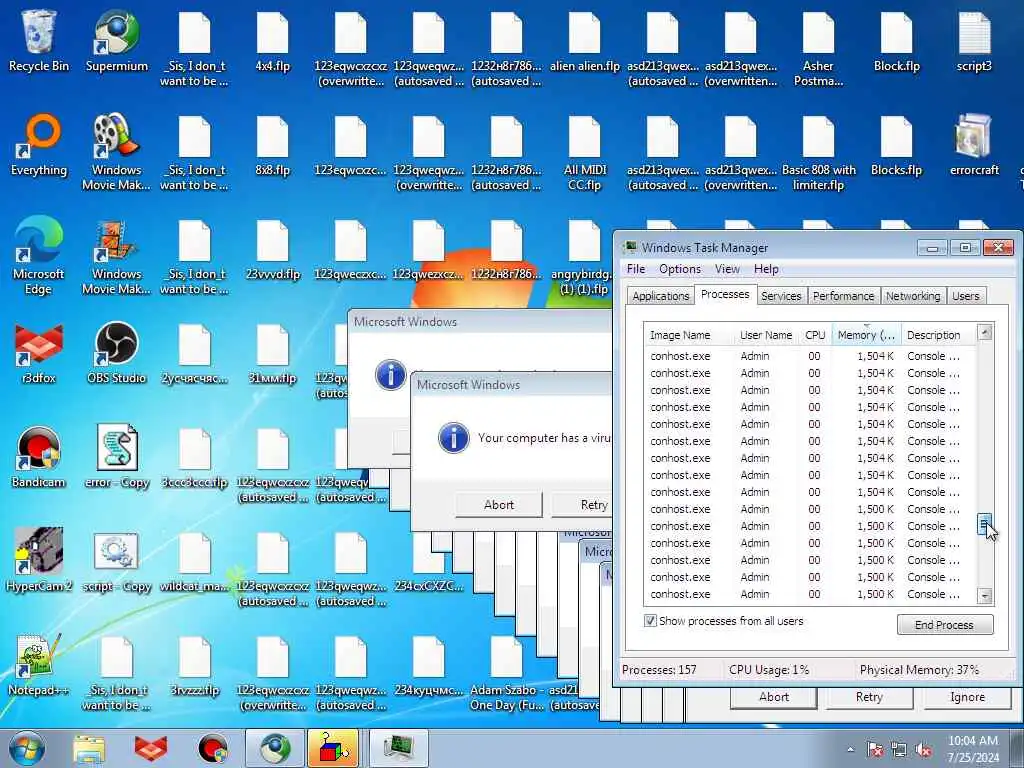Select the error - Copy script file
Viewport: 1024px width, 768px height.
click(x=117, y=457)
